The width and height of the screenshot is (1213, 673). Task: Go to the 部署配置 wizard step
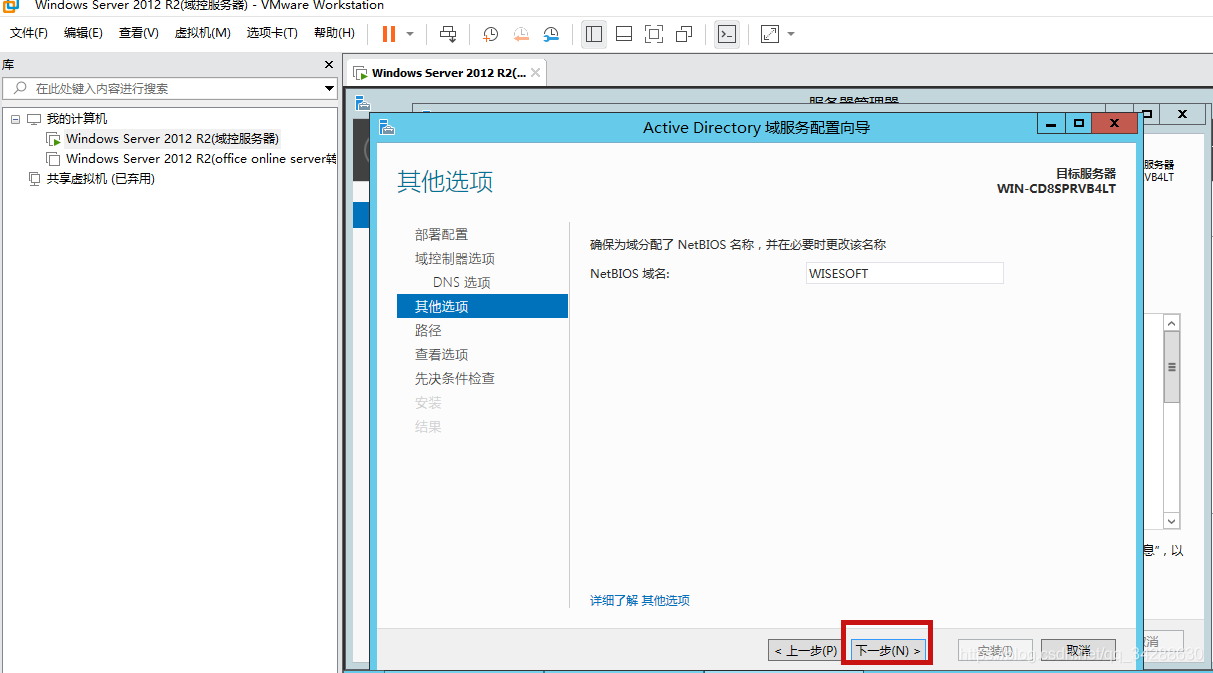point(441,234)
